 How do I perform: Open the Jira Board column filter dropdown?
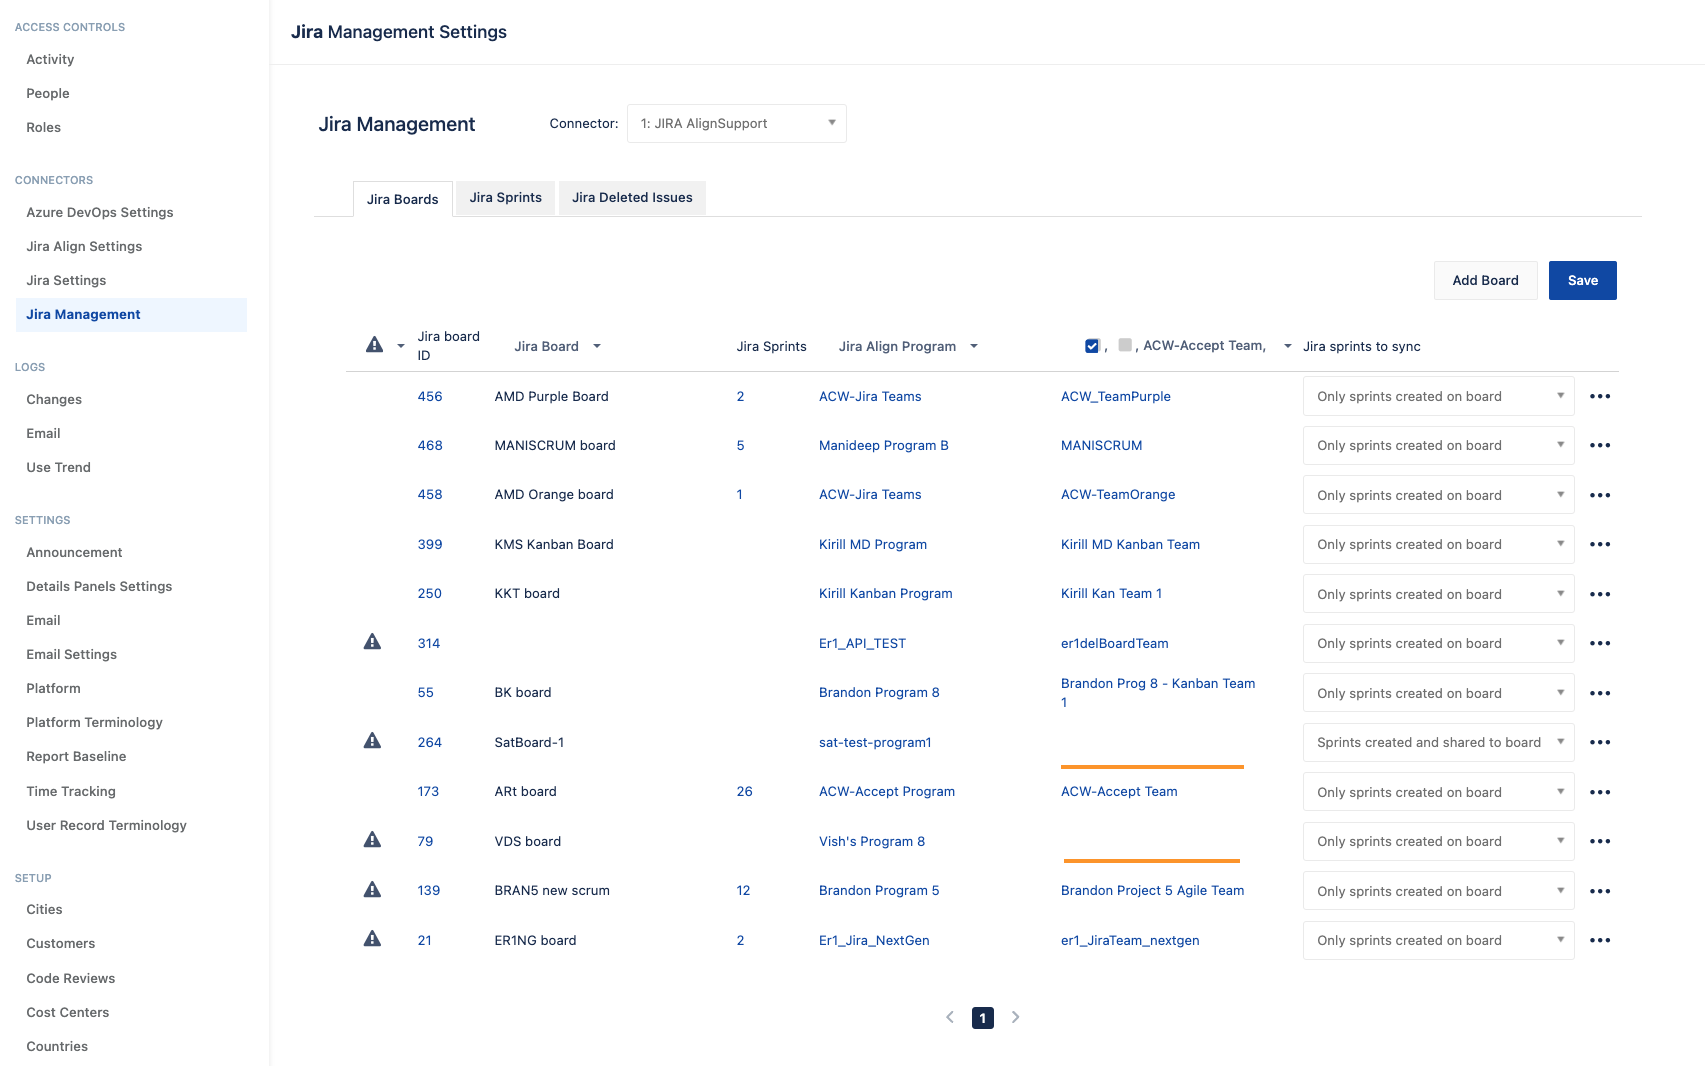pos(597,346)
